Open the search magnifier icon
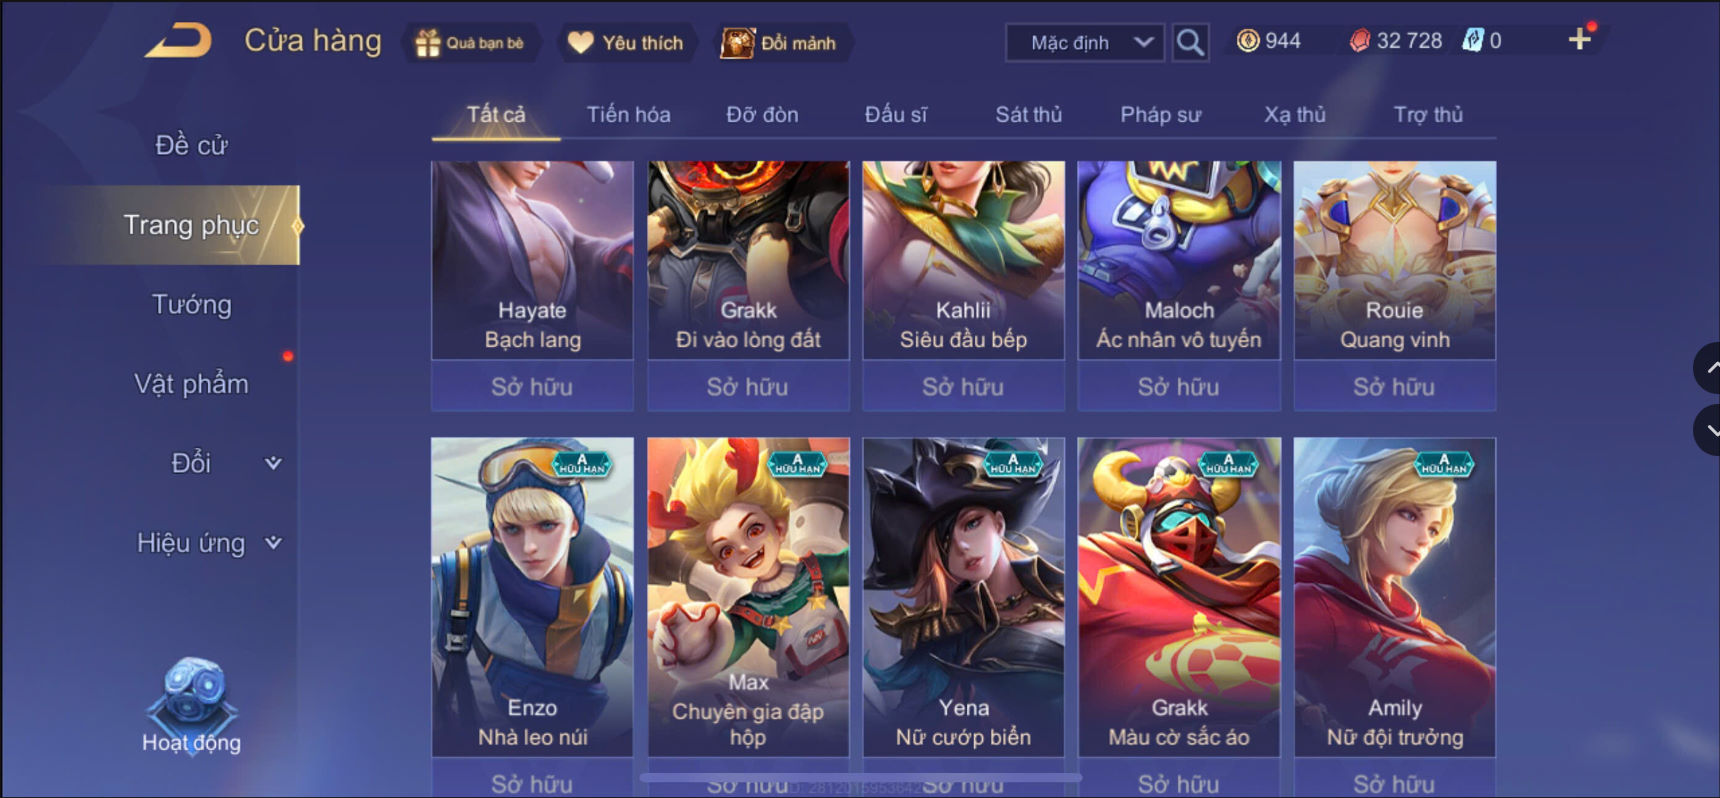This screenshot has width=1720, height=798. (x=1190, y=42)
